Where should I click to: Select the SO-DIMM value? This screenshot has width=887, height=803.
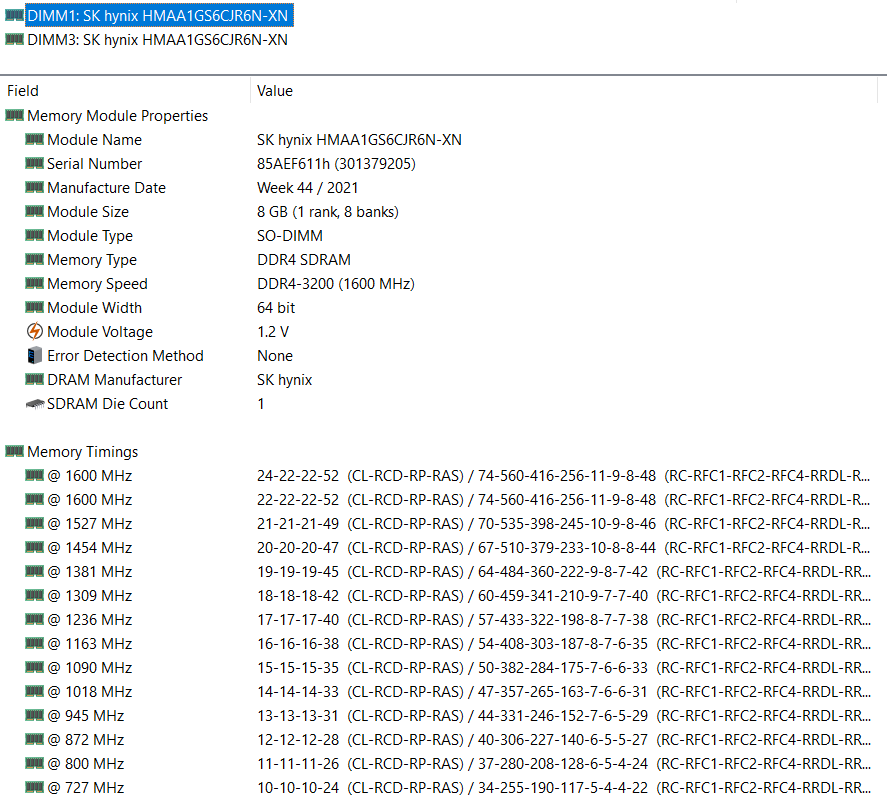click(290, 236)
